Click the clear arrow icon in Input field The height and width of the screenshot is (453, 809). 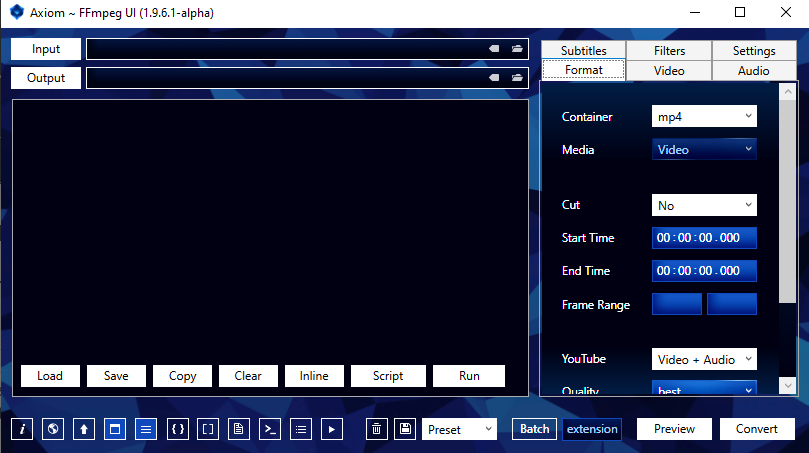click(x=494, y=49)
